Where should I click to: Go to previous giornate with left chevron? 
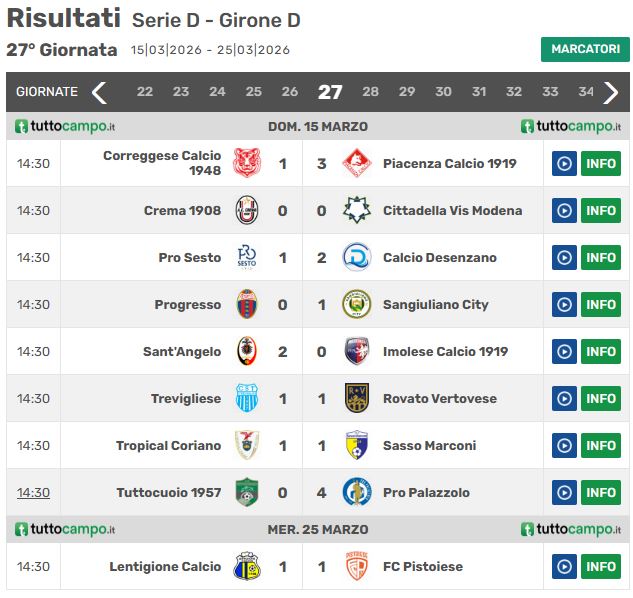(99, 92)
